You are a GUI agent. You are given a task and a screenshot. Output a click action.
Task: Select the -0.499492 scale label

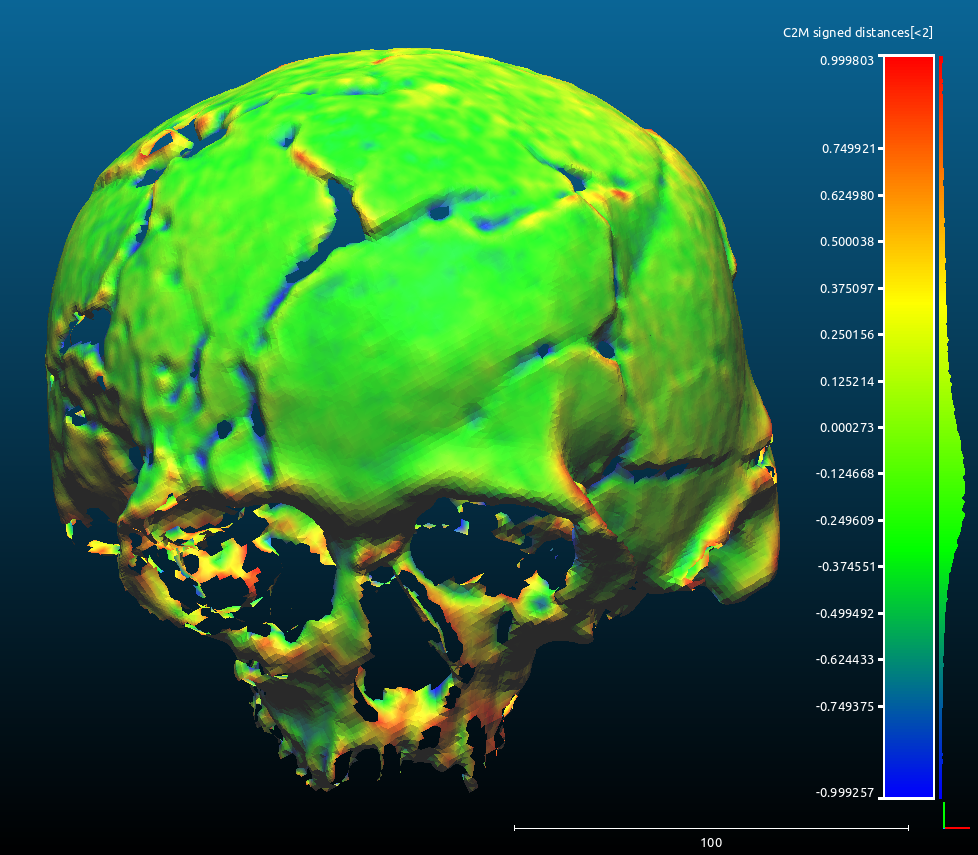tap(845, 614)
